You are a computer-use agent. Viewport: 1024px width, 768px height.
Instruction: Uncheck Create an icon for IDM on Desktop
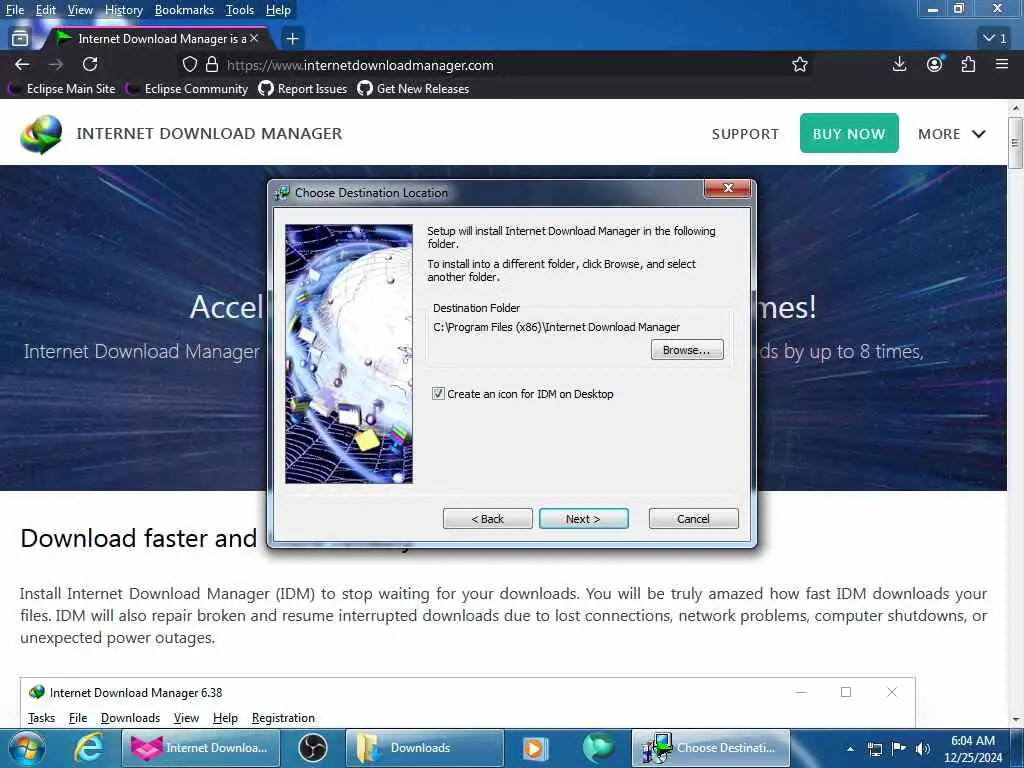coord(438,394)
